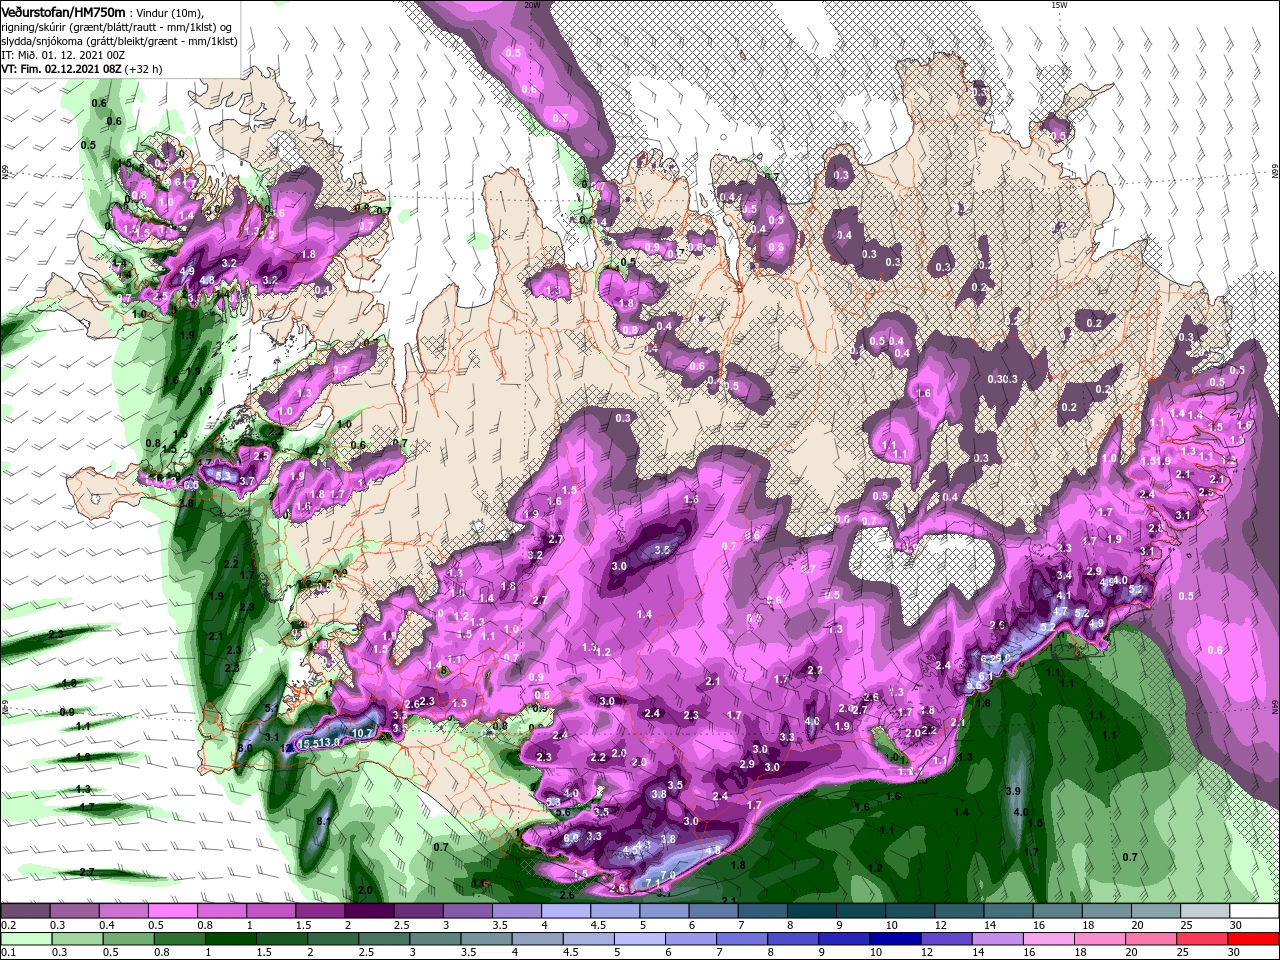Click the 3.7 value on Snæfellsnes peninsula
Viewport: 1280px width, 960px height.
(249, 481)
